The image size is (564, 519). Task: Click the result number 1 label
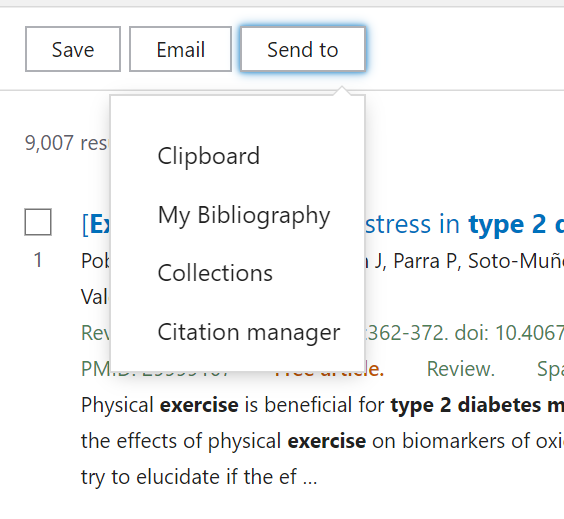coord(38,260)
